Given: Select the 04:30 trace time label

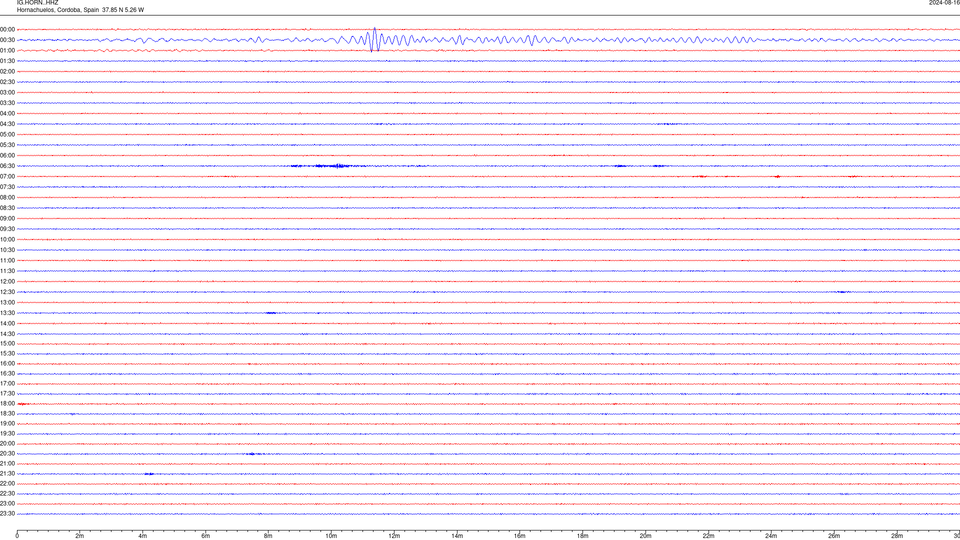Looking at the screenshot, I should (x=7, y=124).
